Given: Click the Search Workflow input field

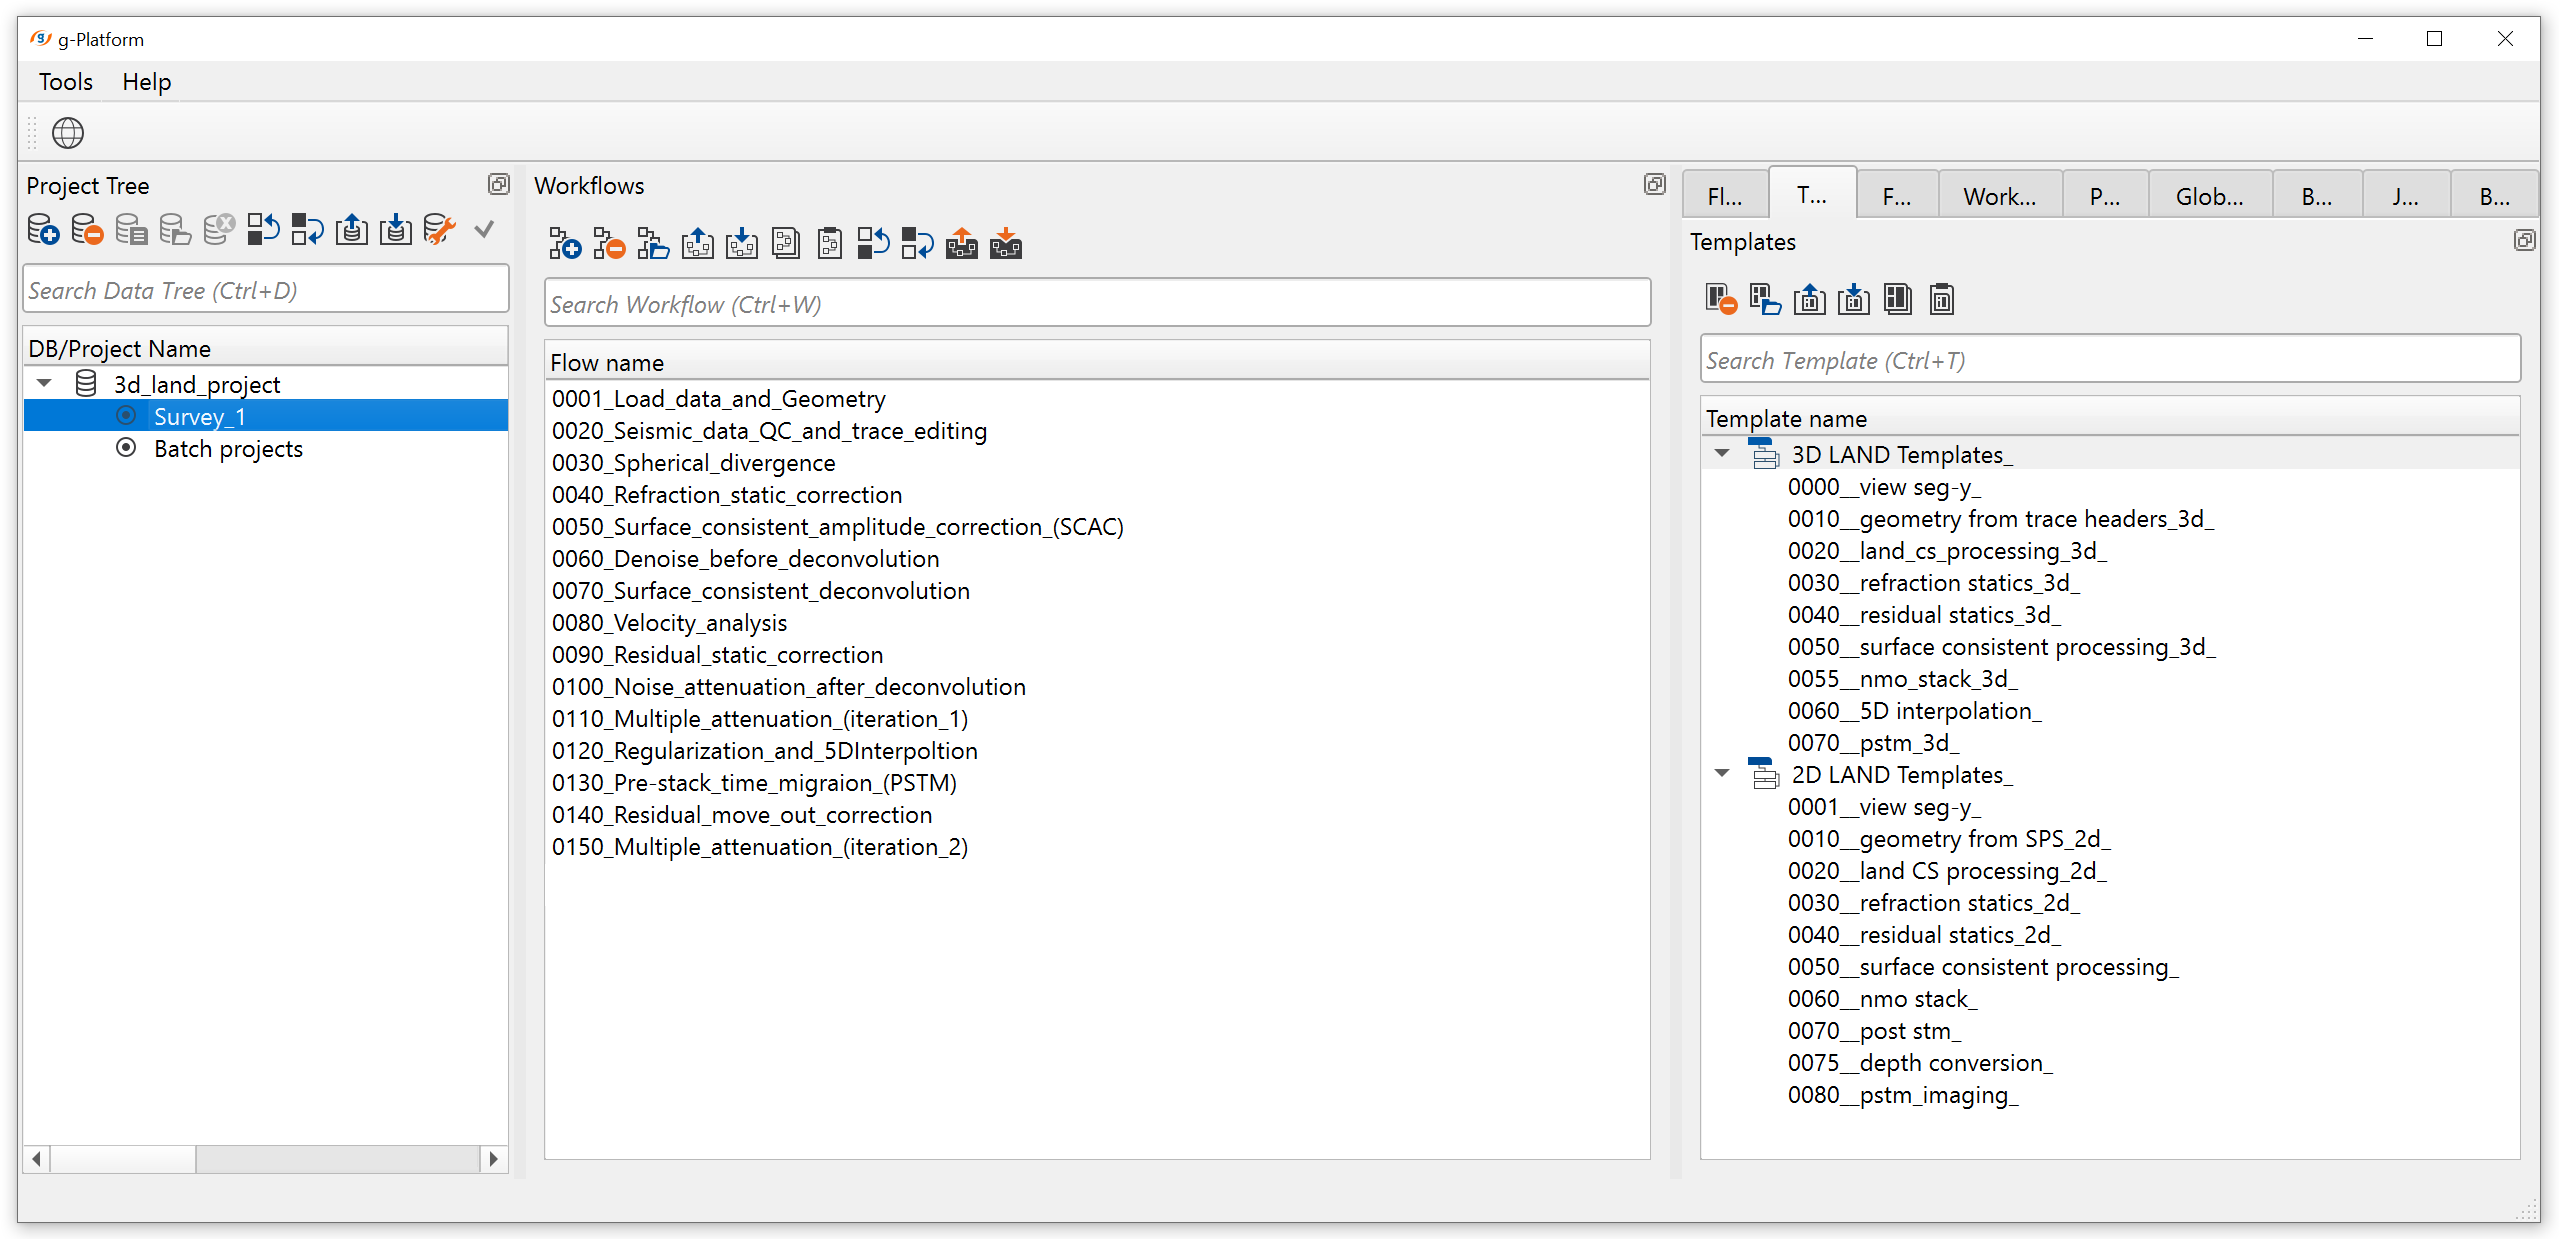Looking at the screenshot, I should (x=1096, y=304).
